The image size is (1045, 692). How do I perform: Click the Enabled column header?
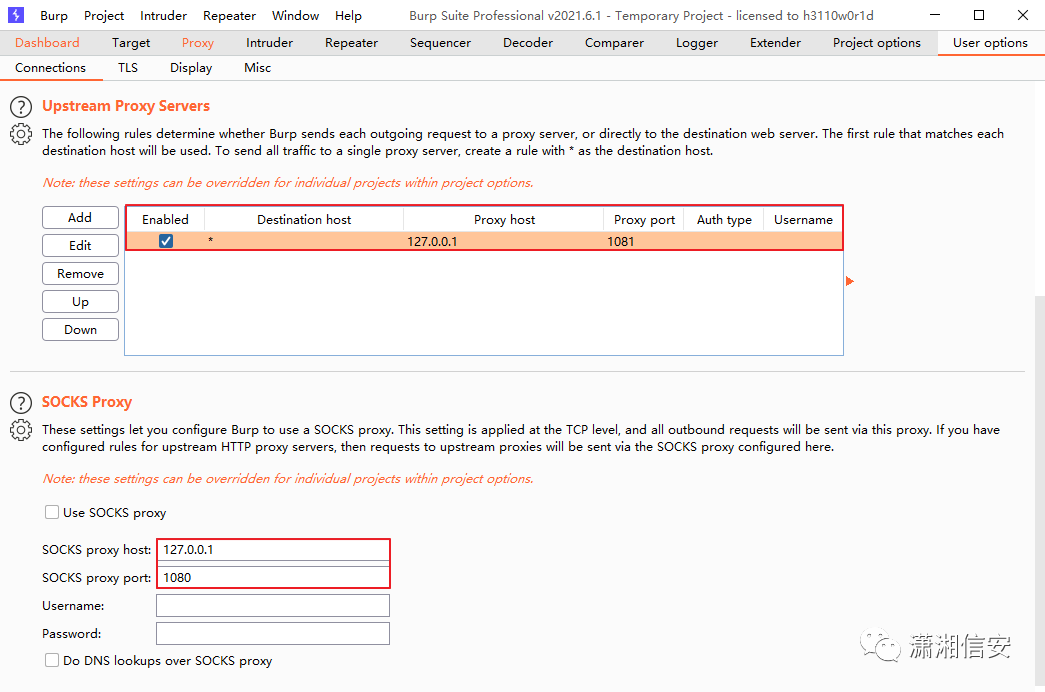click(x=165, y=219)
